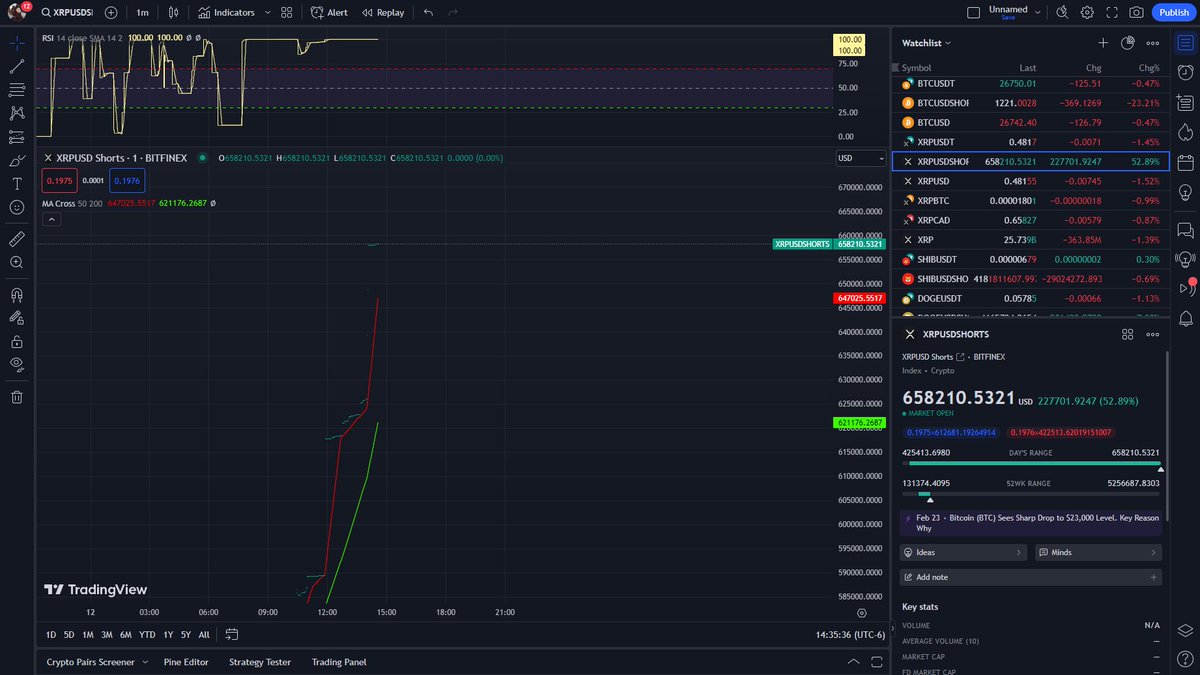Open the indicator templates grid icon
The image size is (1200, 675).
(x=287, y=13)
